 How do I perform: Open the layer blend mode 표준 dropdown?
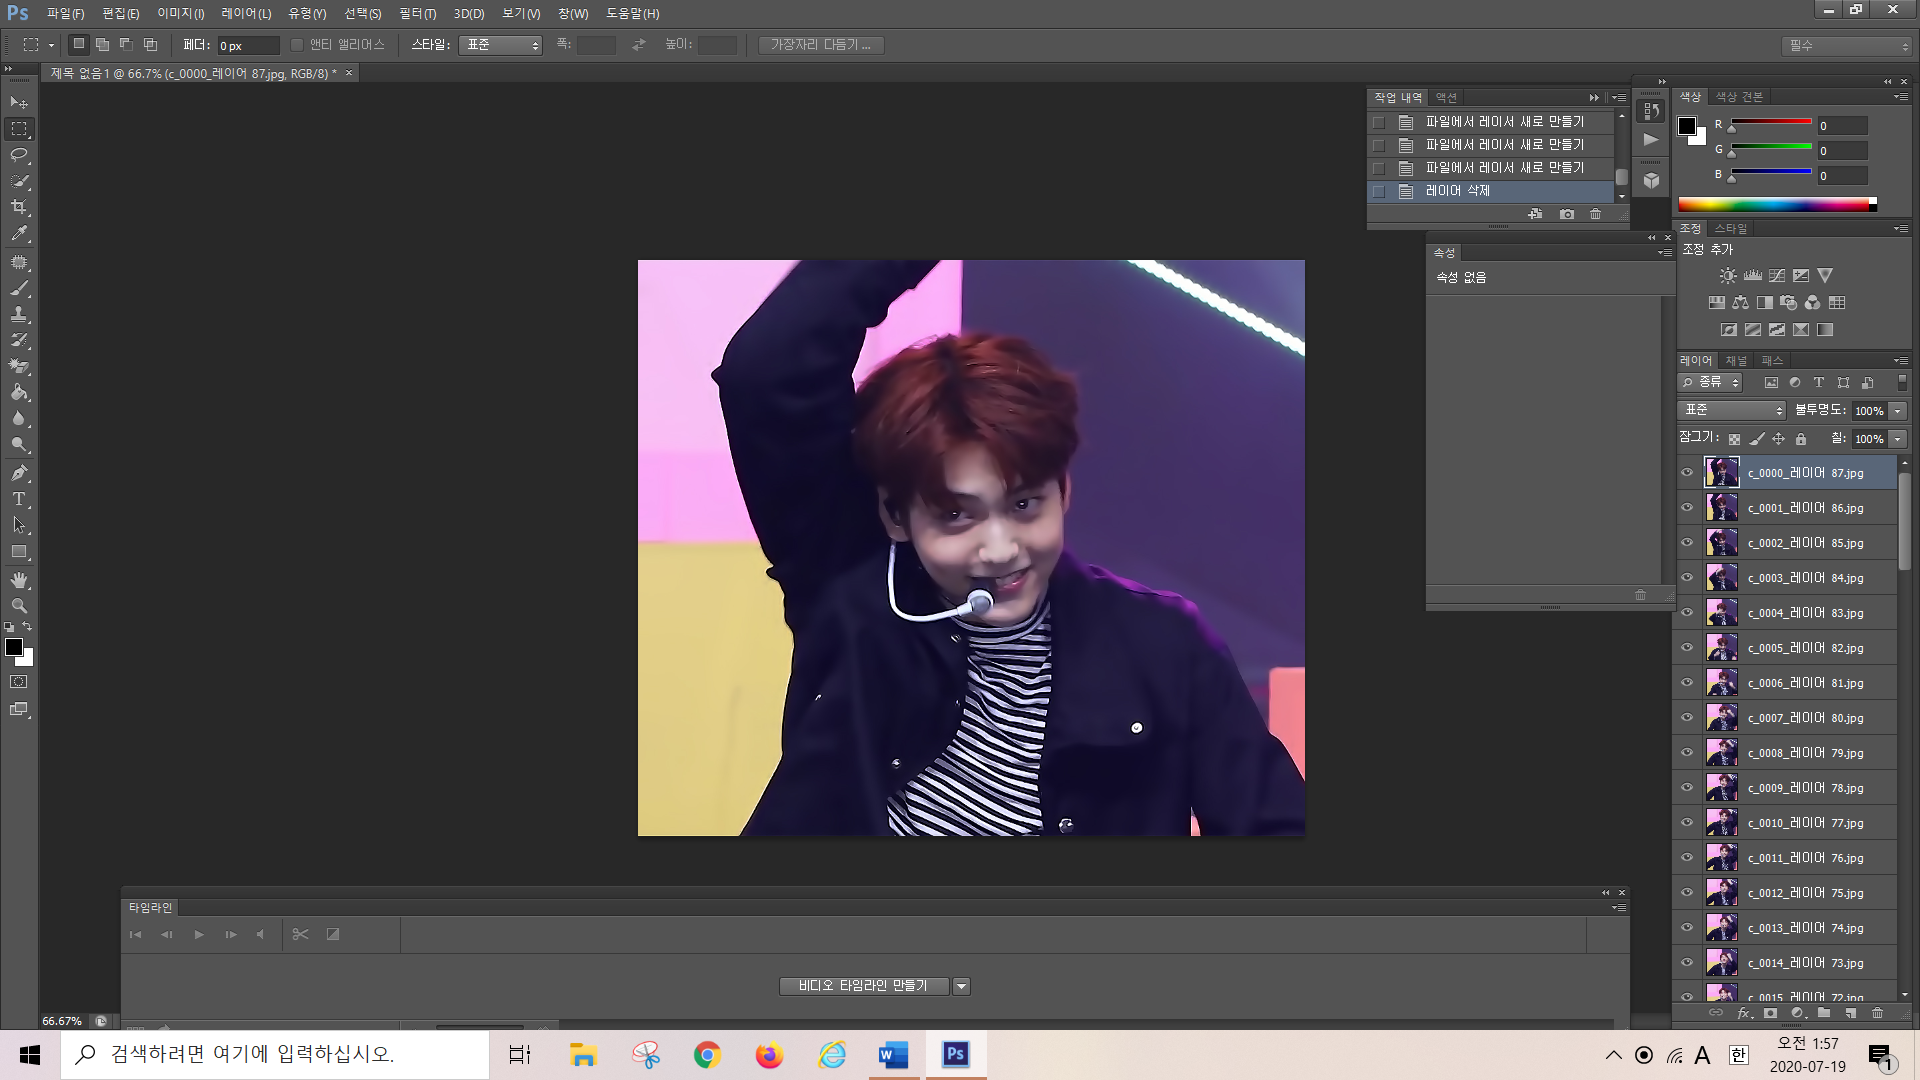pyautogui.click(x=1732, y=410)
